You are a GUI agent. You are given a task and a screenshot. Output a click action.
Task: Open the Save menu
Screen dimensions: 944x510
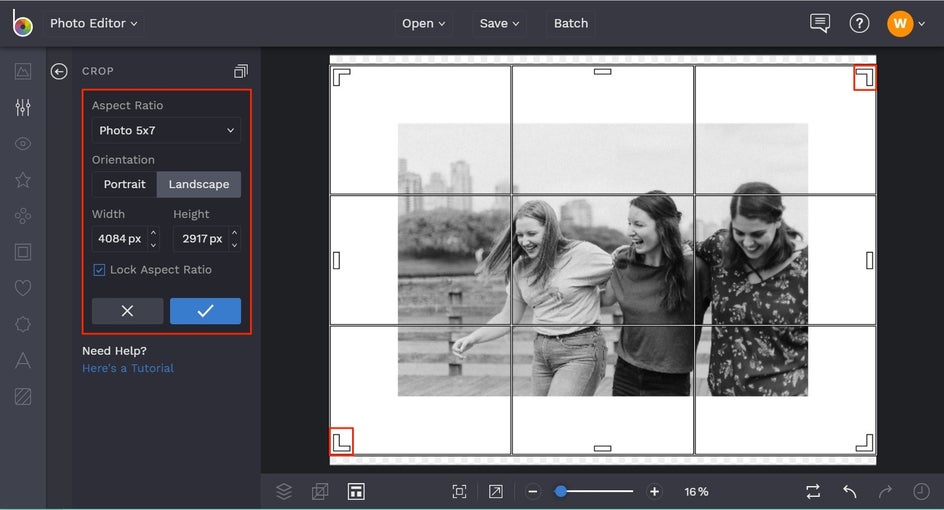[x=499, y=23]
